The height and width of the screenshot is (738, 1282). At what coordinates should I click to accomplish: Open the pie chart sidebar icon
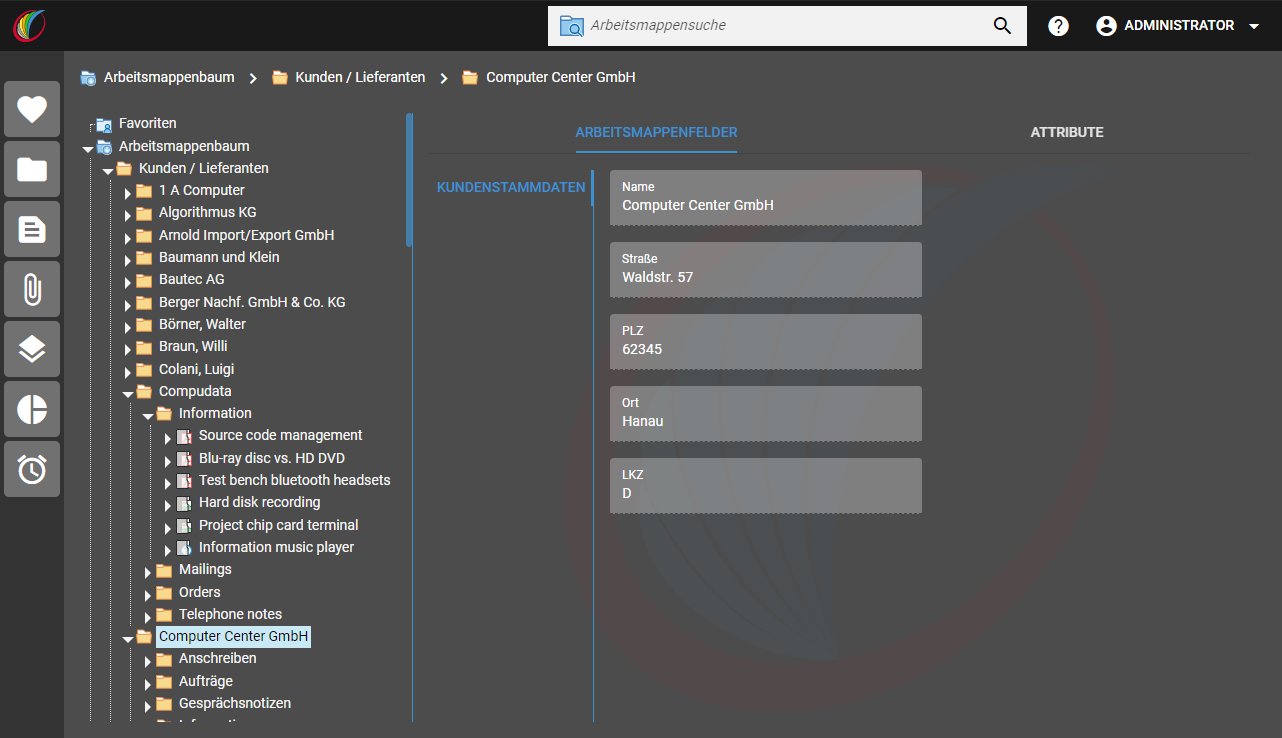click(32, 409)
